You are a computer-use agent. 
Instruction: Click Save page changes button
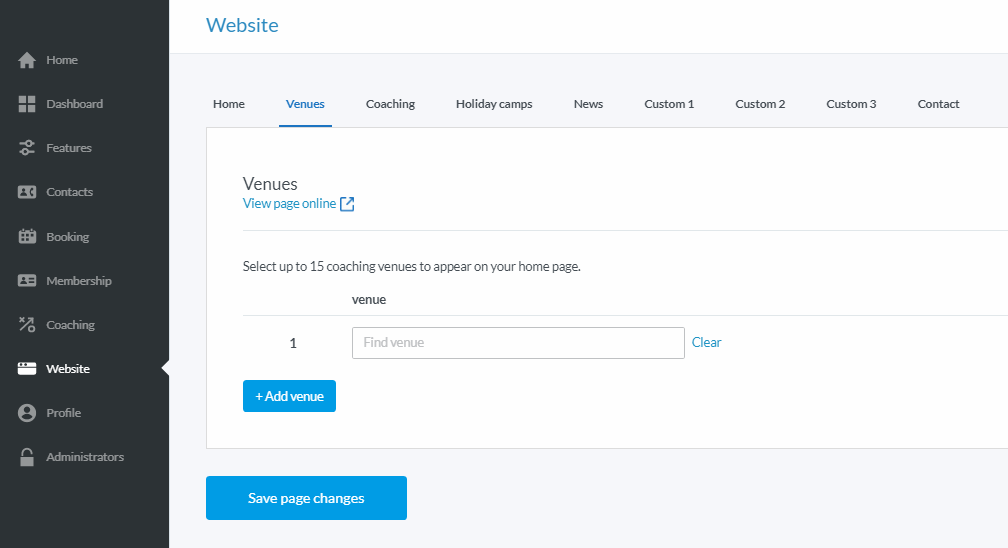point(306,498)
